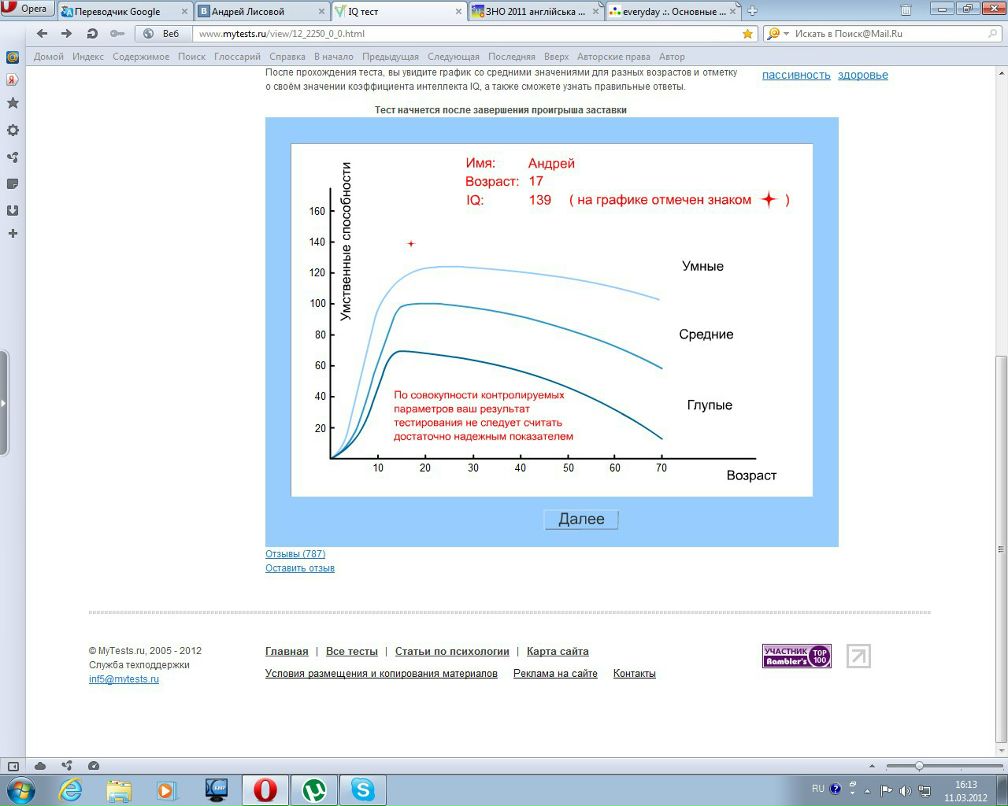Image resolution: width=1008 pixels, height=806 pixels.
Task: Bookmark page with address bar star
Action: coord(747,33)
